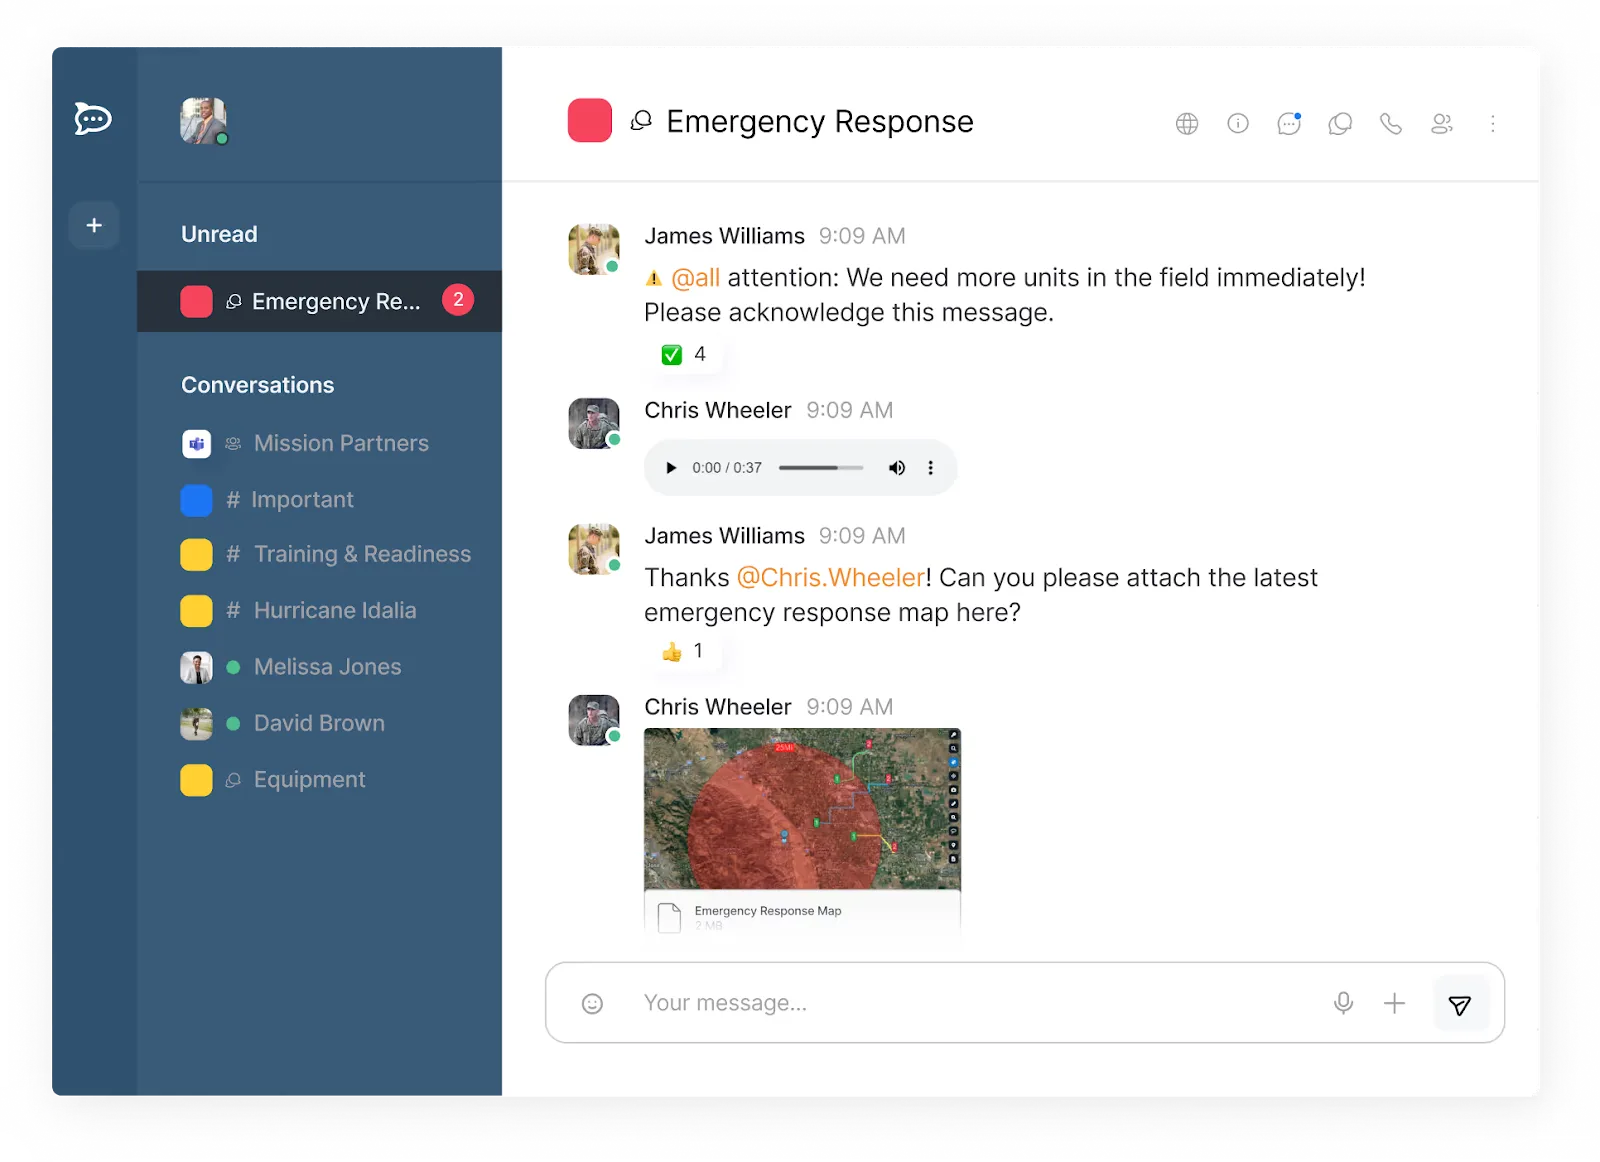Open plus attachment menu in composer

(x=1394, y=1003)
